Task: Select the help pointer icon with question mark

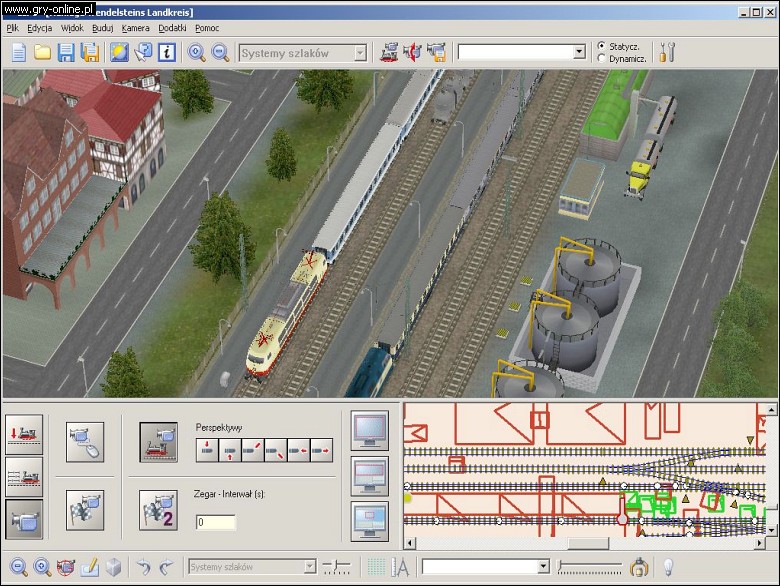Action: click(x=143, y=52)
